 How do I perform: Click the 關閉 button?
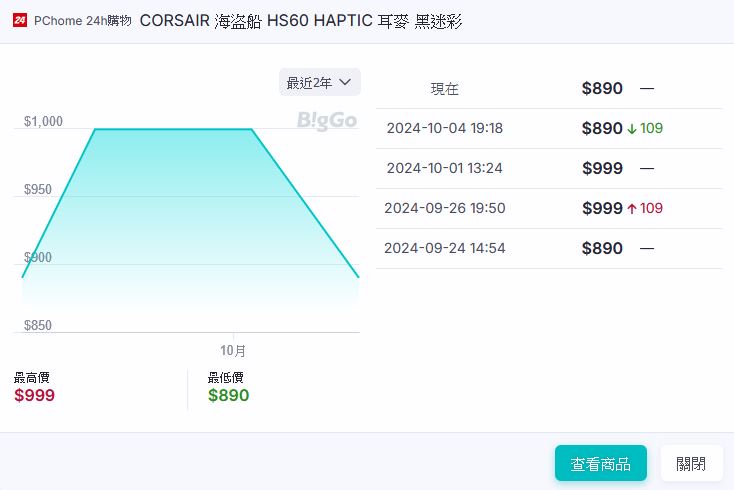click(691, 463)
